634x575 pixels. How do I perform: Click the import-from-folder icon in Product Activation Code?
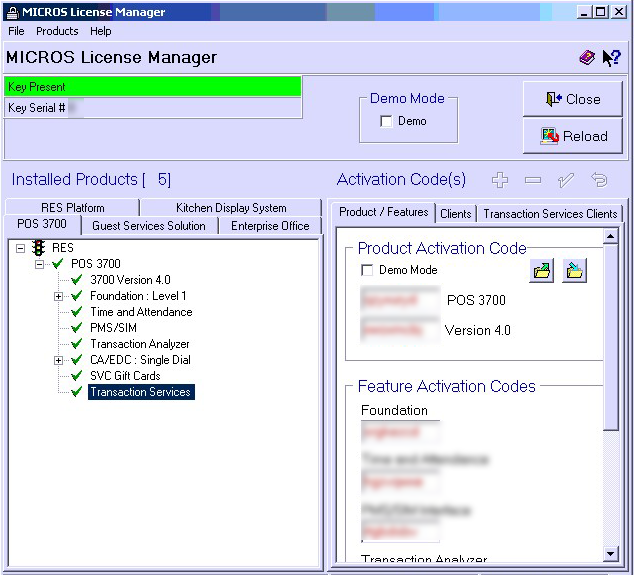[575, 271]
